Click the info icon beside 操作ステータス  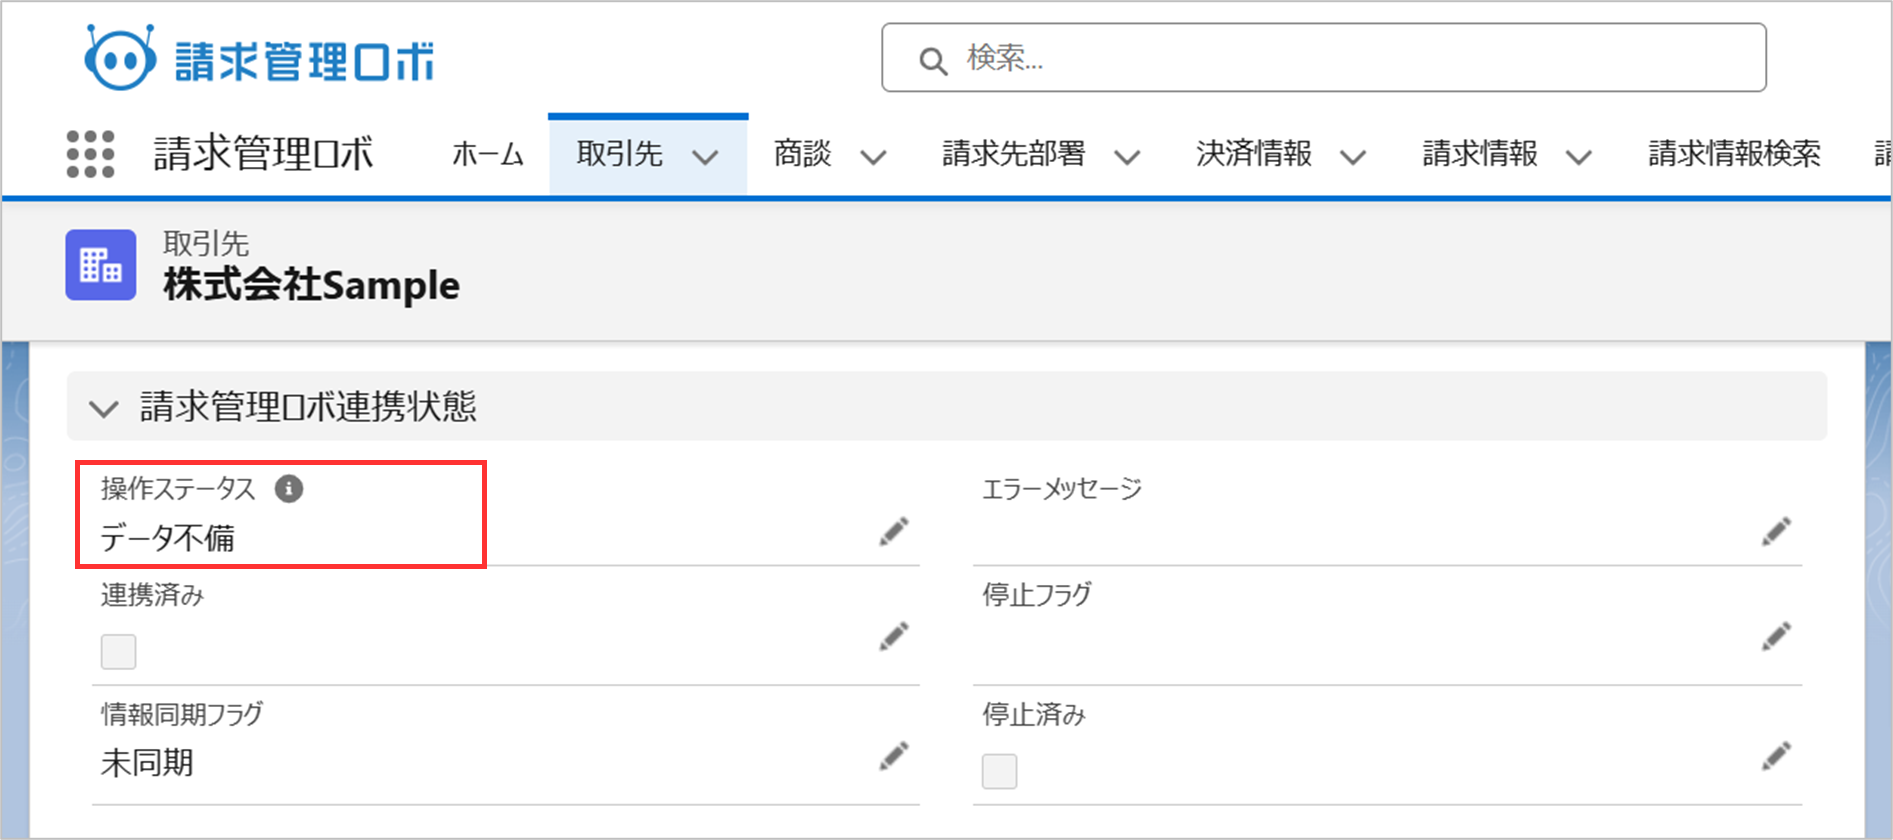(x=289, y=489)
